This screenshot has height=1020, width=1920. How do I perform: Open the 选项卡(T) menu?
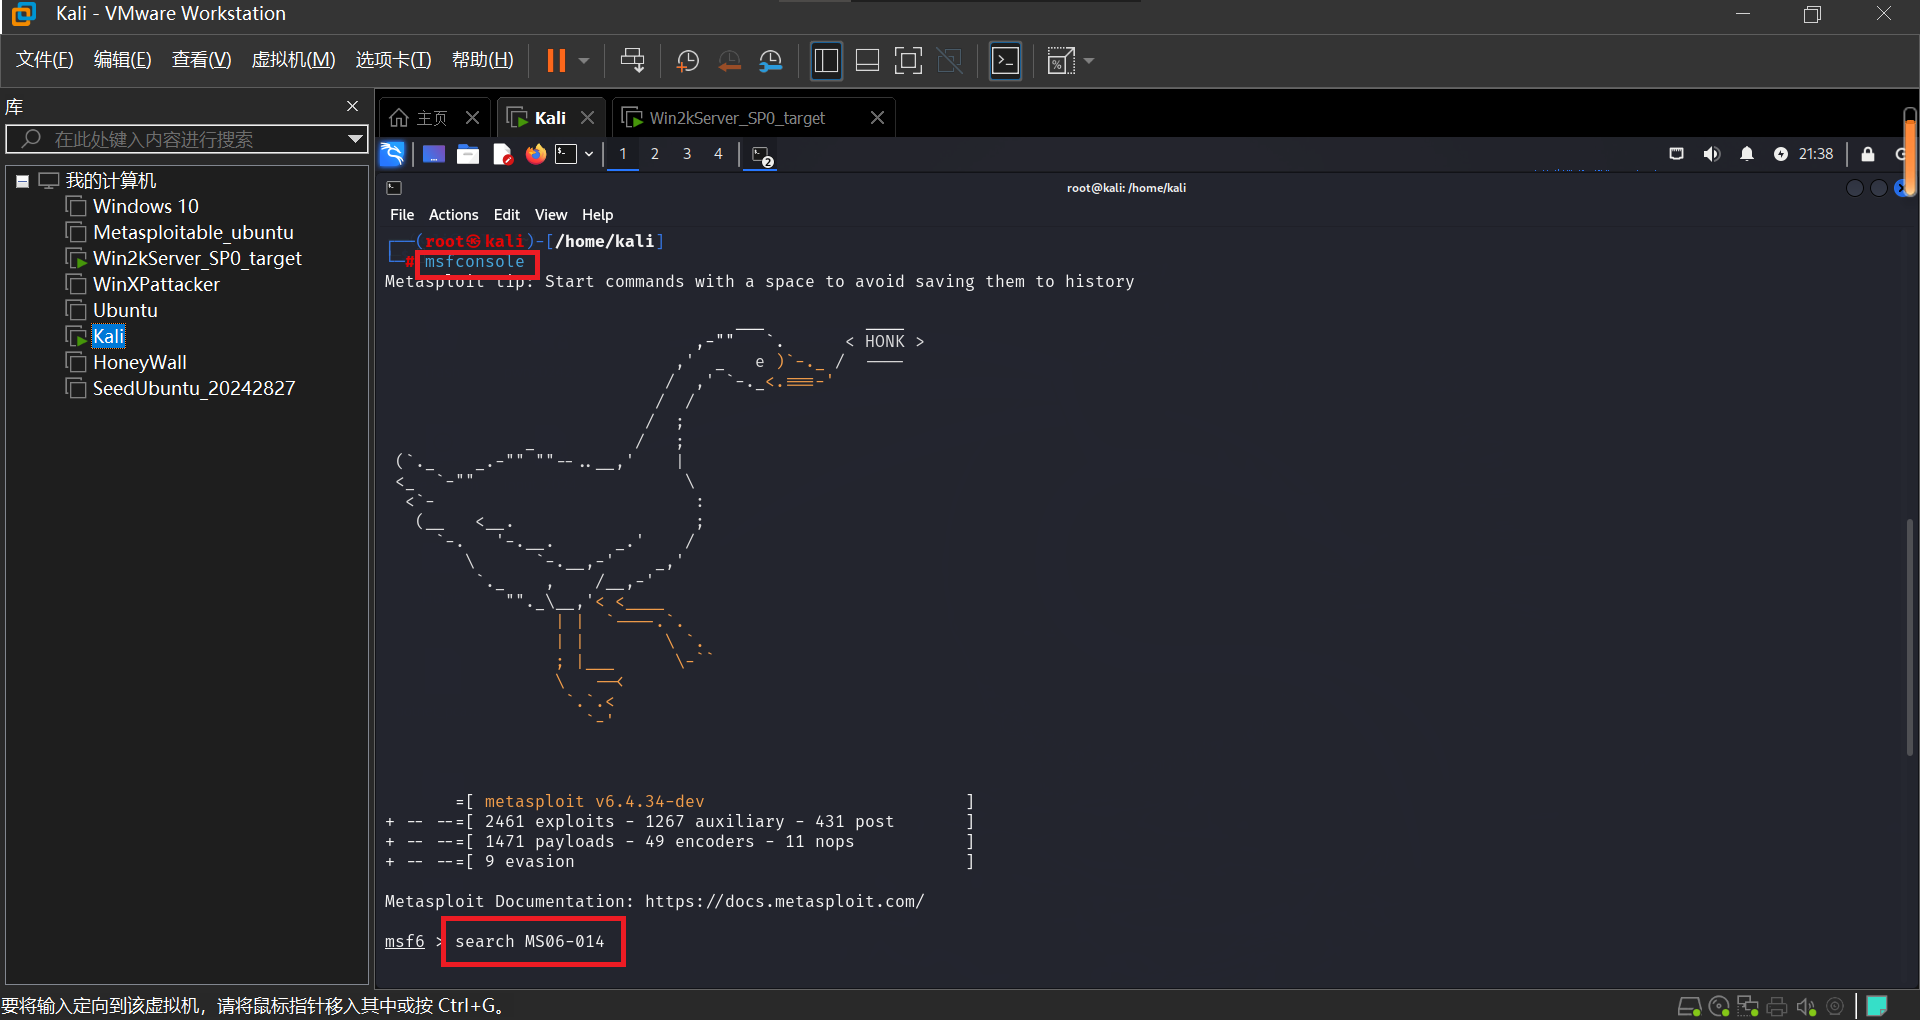(393, 60)
